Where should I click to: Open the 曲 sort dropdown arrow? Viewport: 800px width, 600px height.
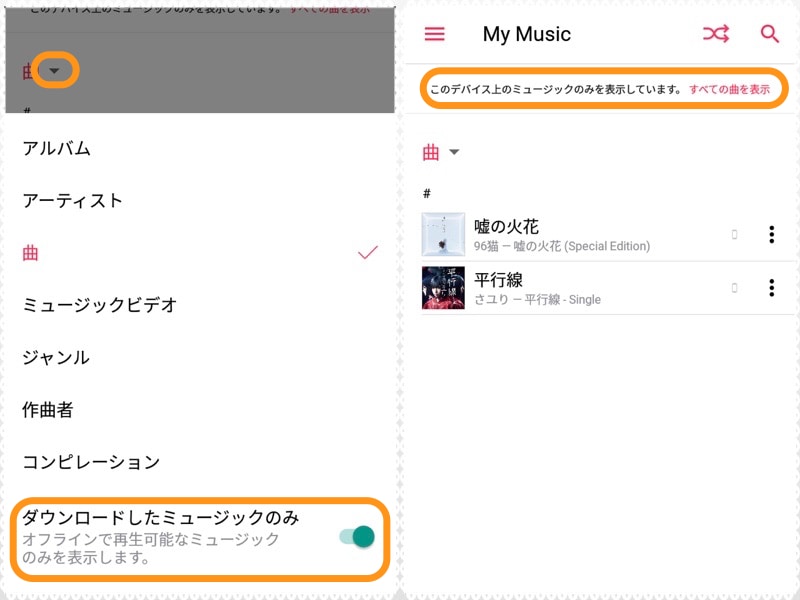click(455, 152)
